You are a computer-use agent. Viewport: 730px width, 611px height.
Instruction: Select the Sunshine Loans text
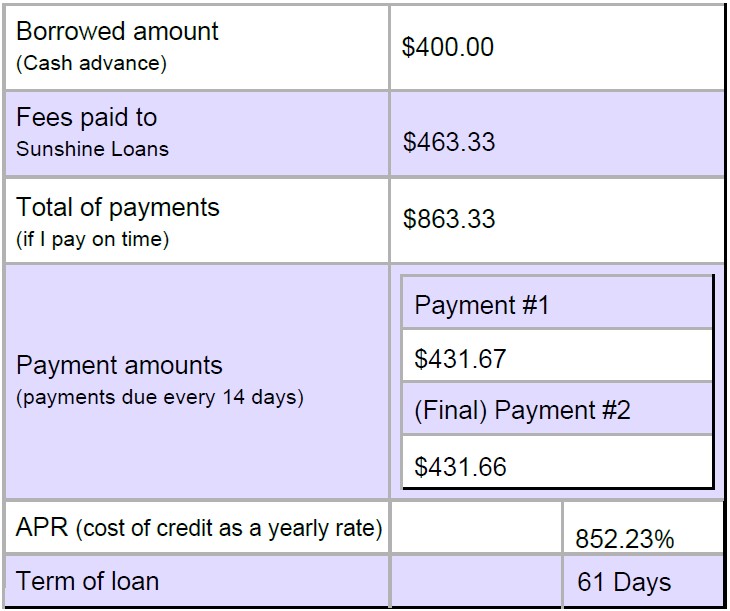[x=92, y=149]
